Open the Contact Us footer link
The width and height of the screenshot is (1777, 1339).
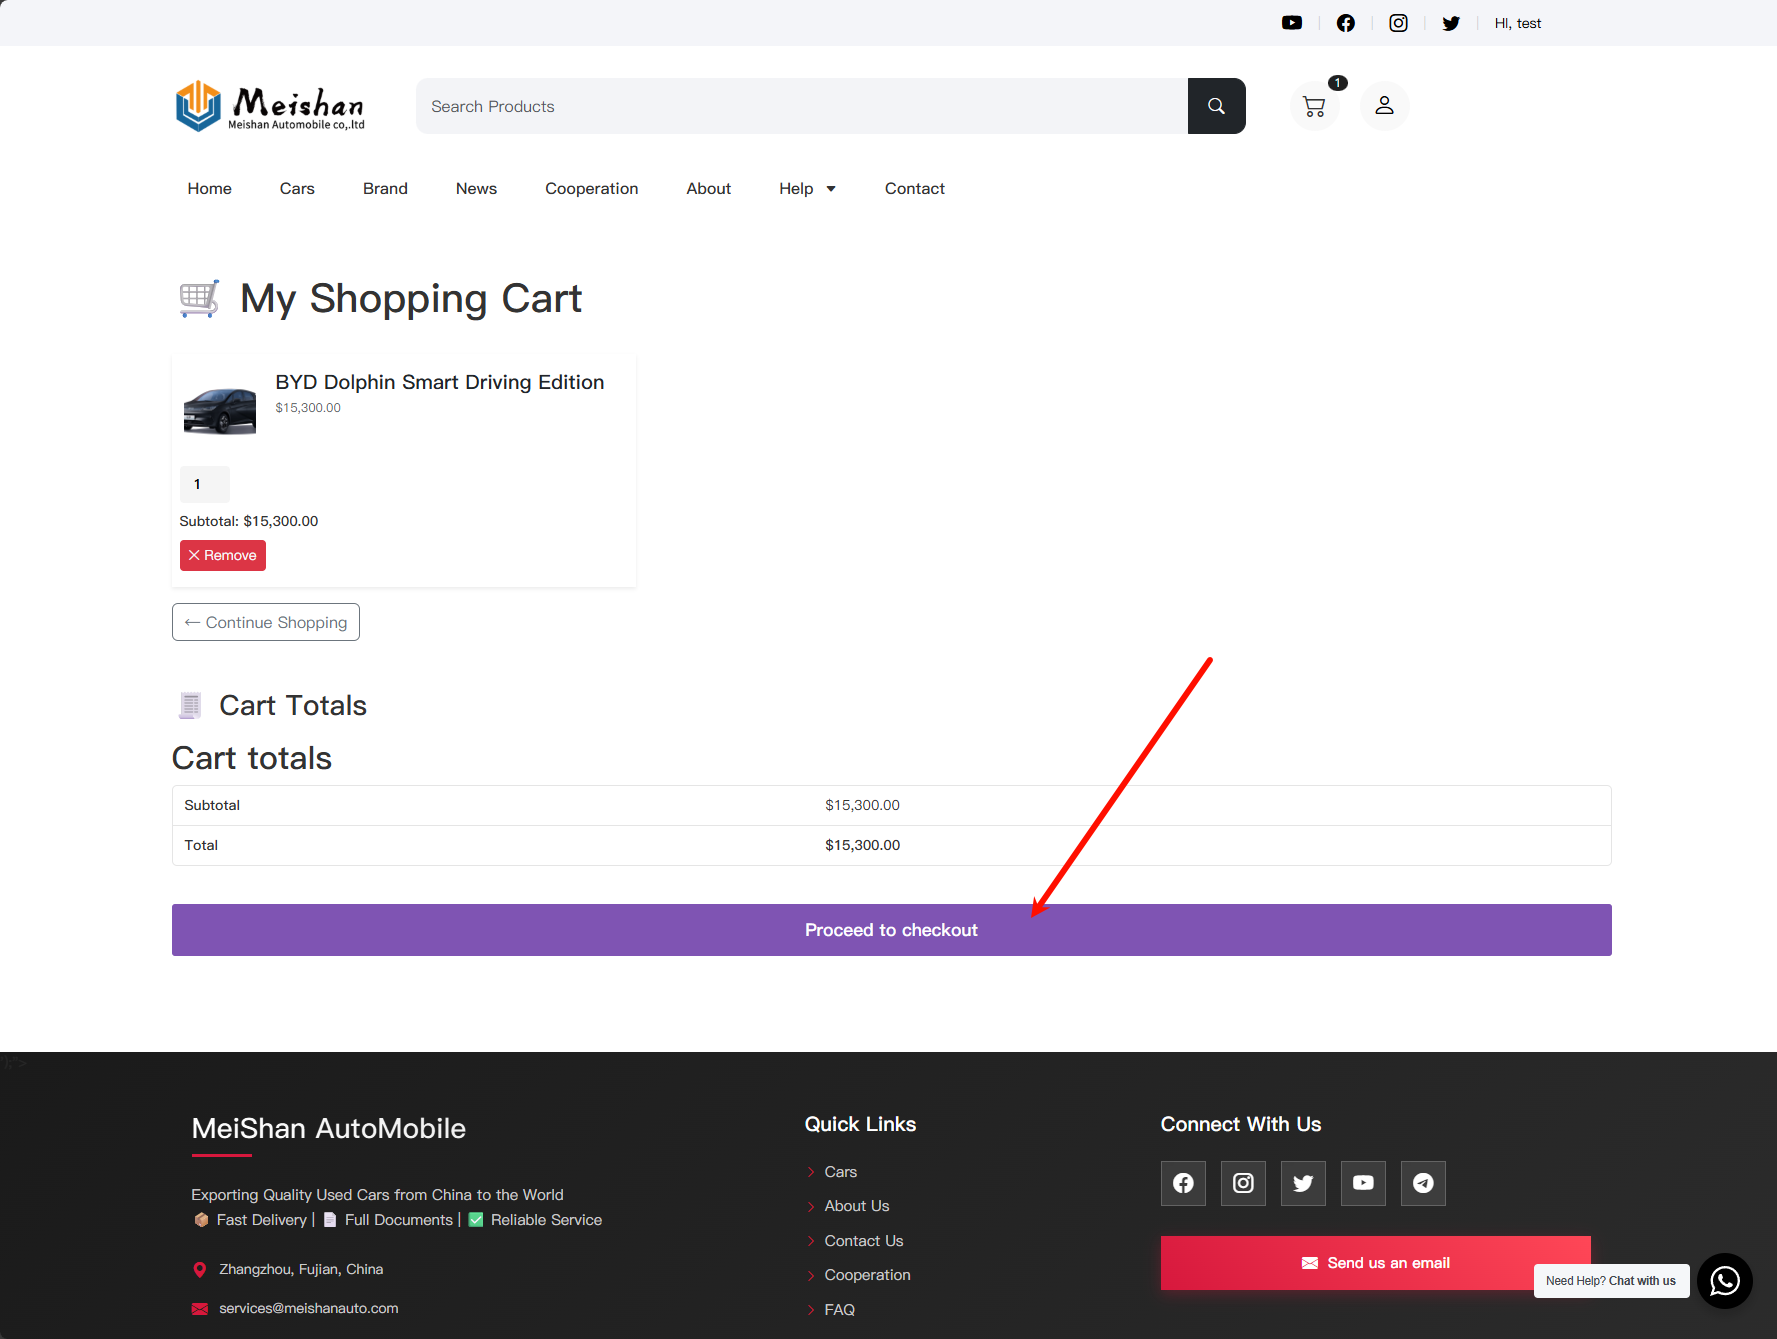coord(863,1241)
